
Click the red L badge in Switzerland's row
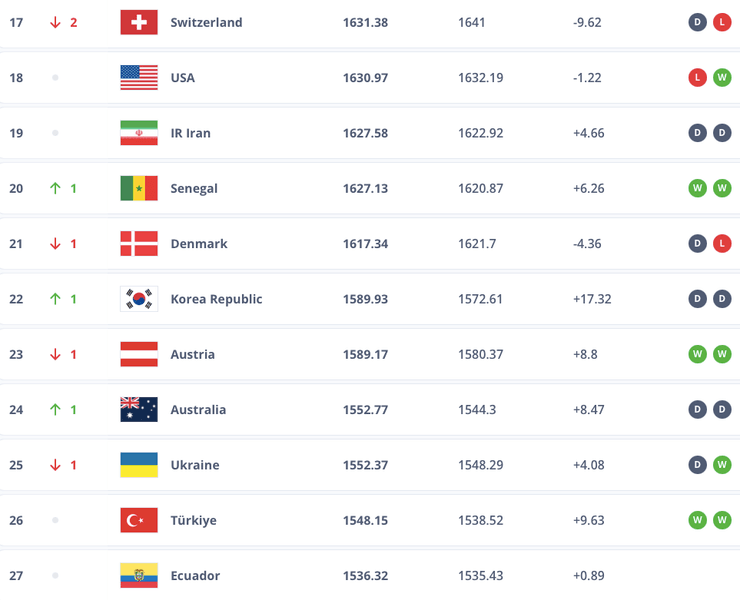[722, 22]
